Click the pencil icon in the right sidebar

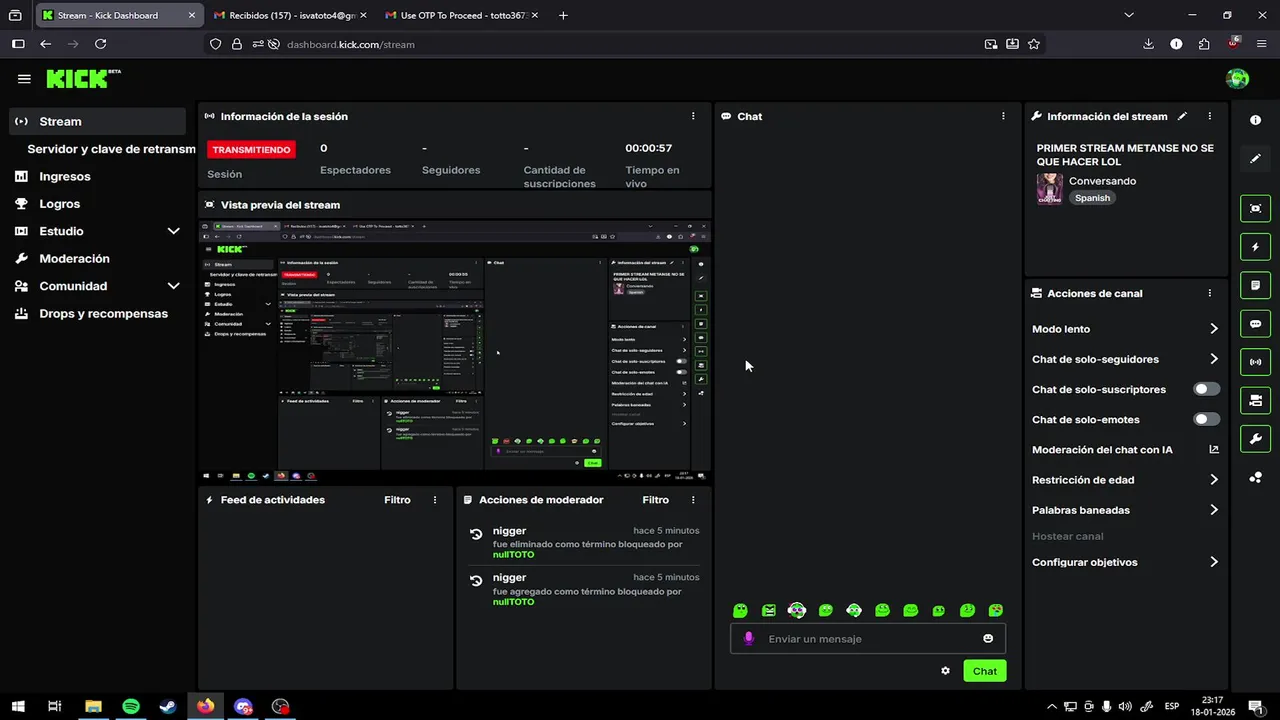pyautogui.click(x=1255, y=158)
